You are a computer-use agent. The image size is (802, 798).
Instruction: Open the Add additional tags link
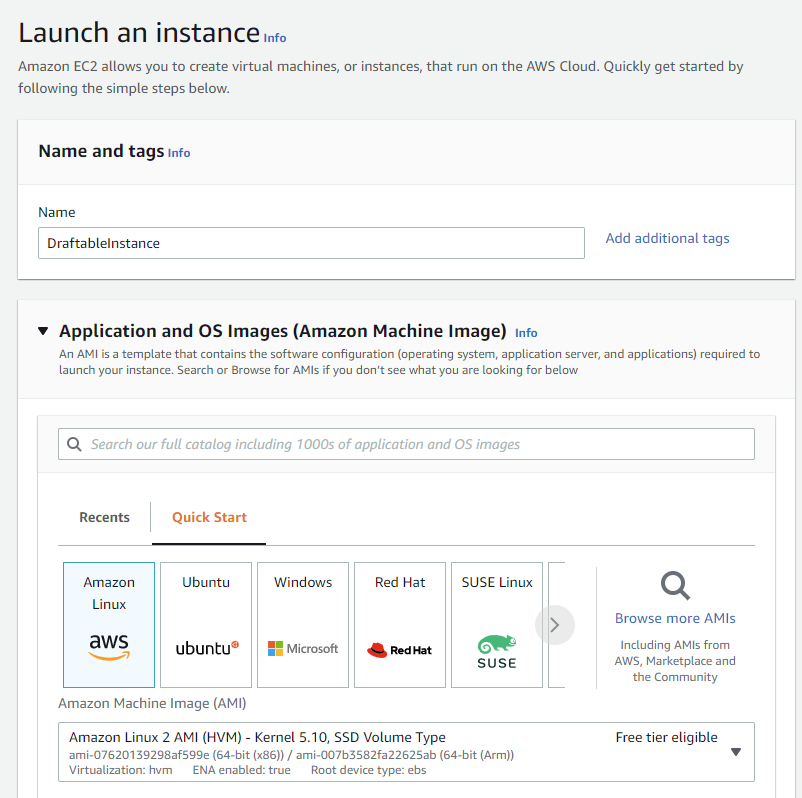point(666,238)
